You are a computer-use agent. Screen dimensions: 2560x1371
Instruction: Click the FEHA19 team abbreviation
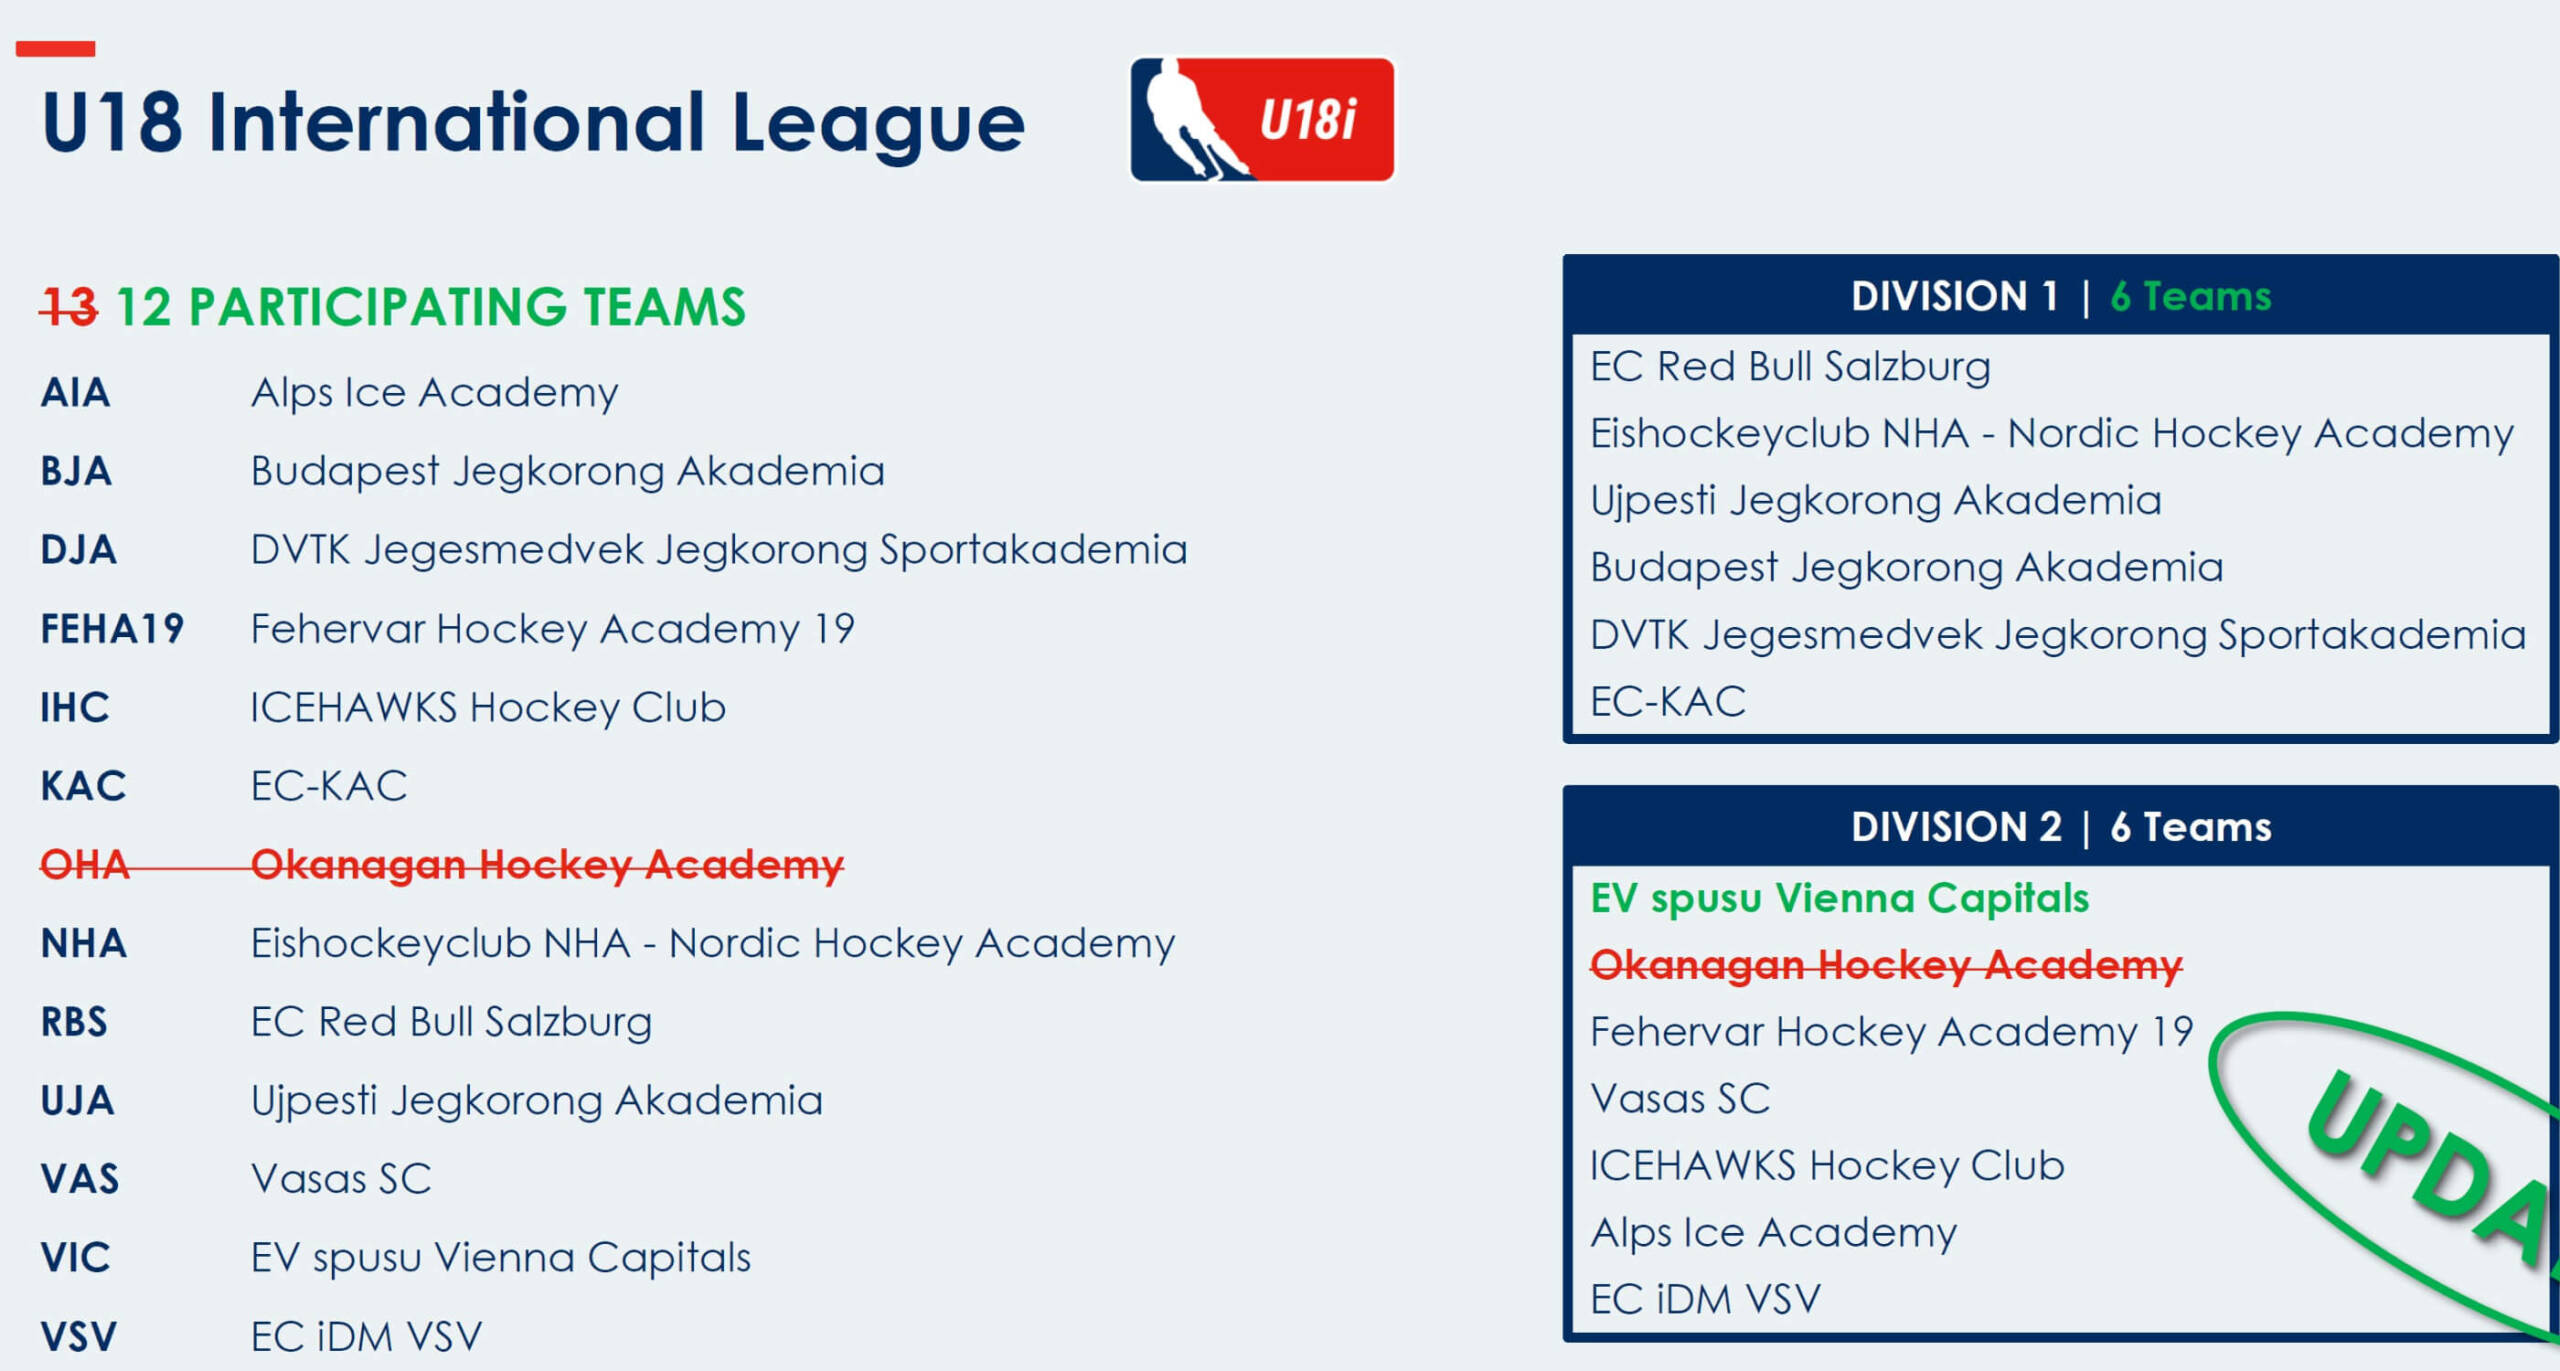point(112,629)
